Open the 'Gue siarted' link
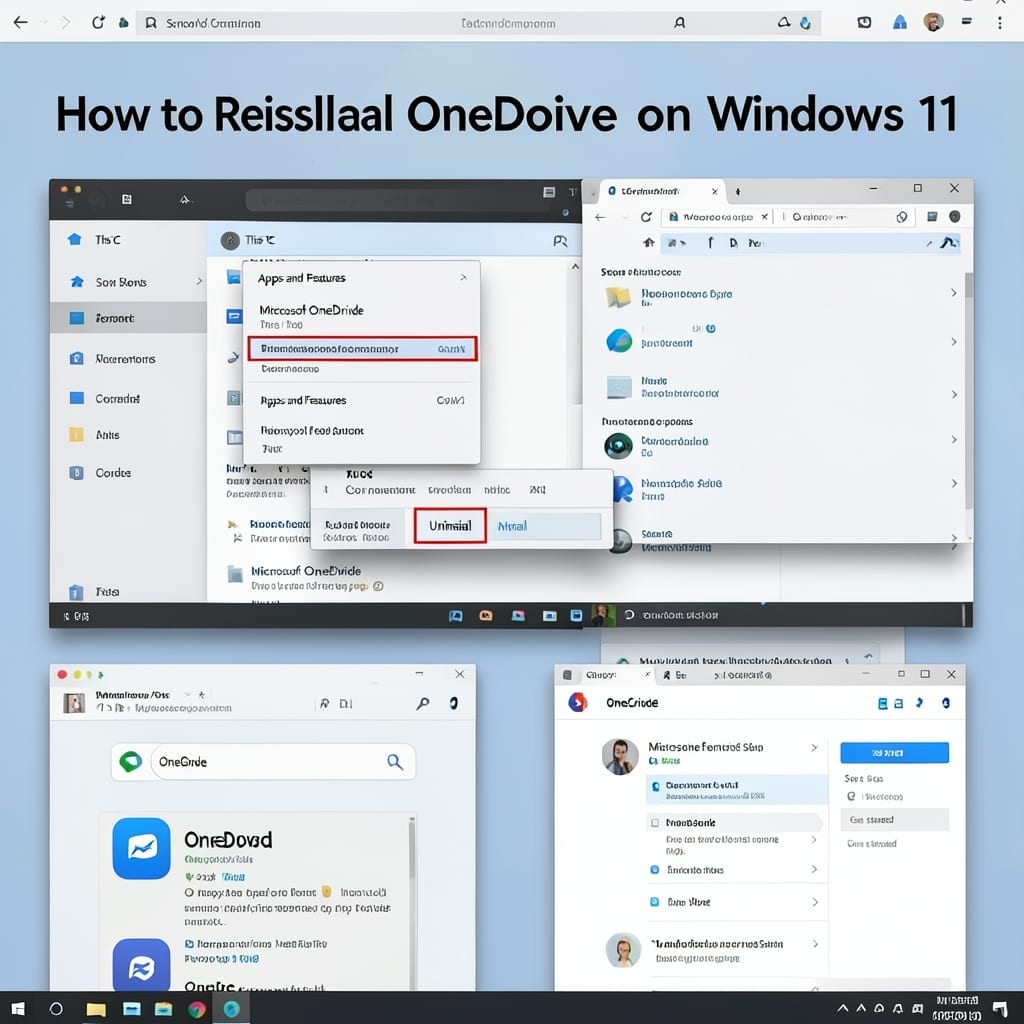1024x1024 pixels. pyautogui.click(x=871, y=844)
